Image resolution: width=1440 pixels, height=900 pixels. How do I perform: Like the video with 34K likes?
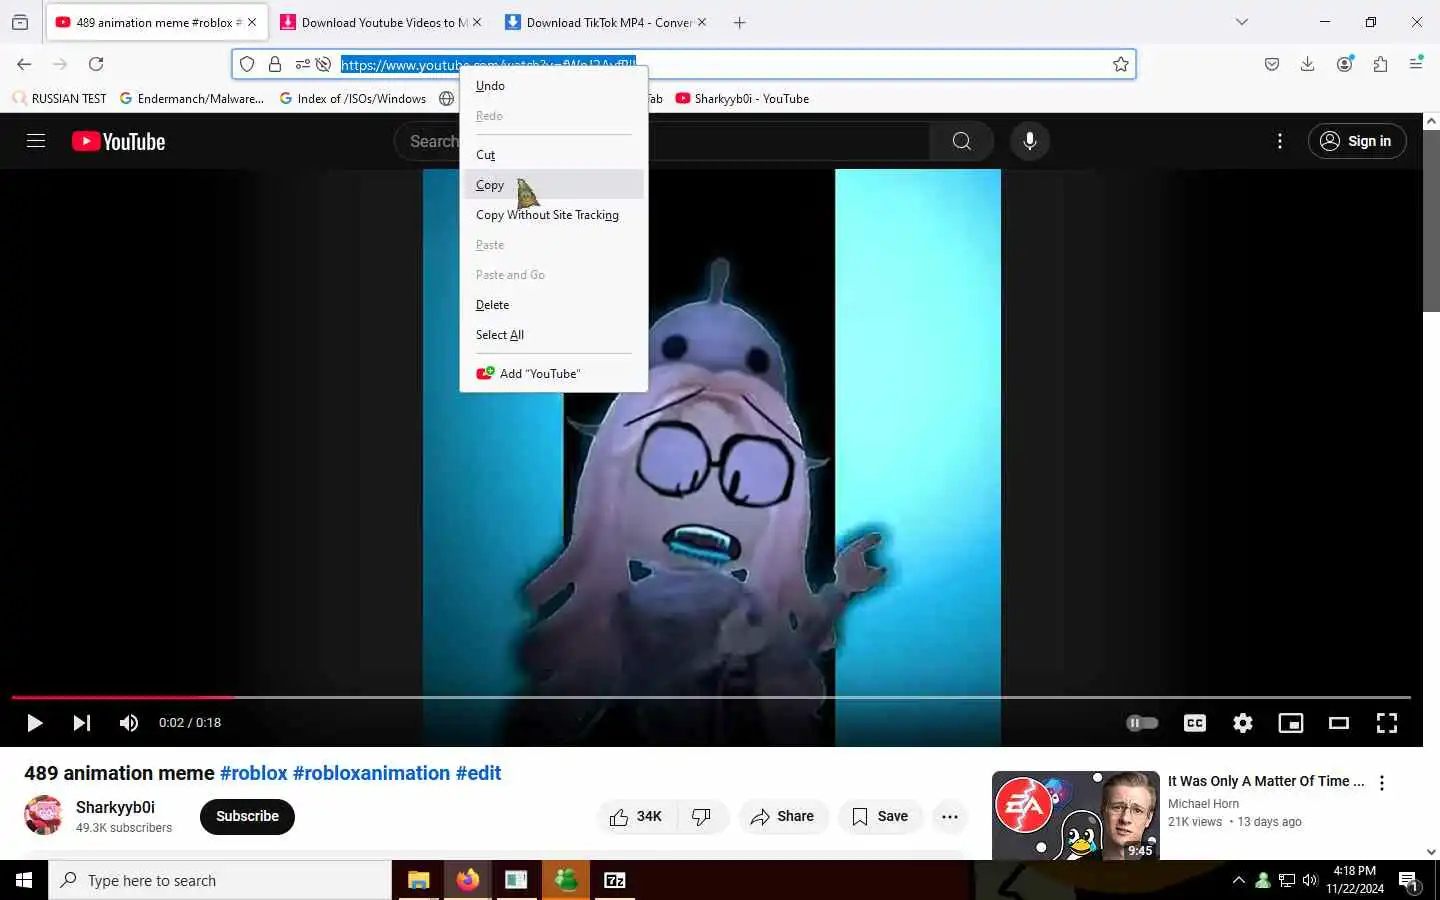[636, 817]
